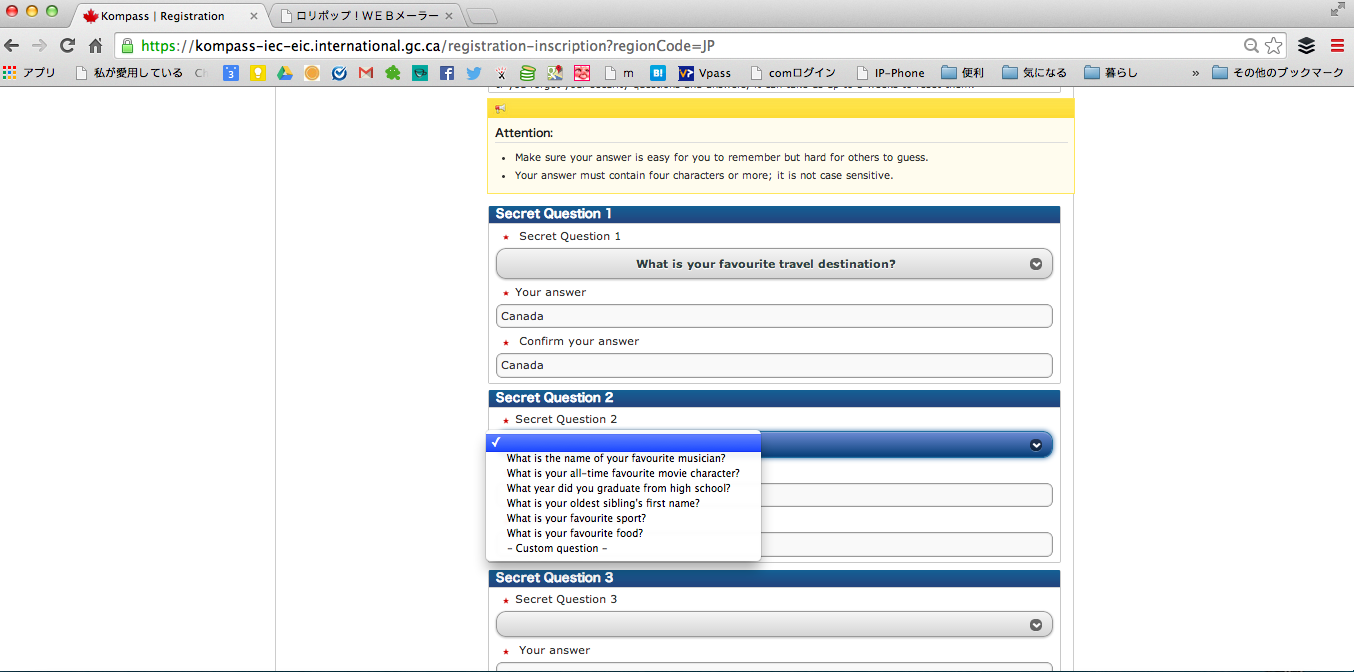This screenshot has height=672, width=1354.
Task: Open the Vpass bookmark link
Action: (x=705, y=73)
